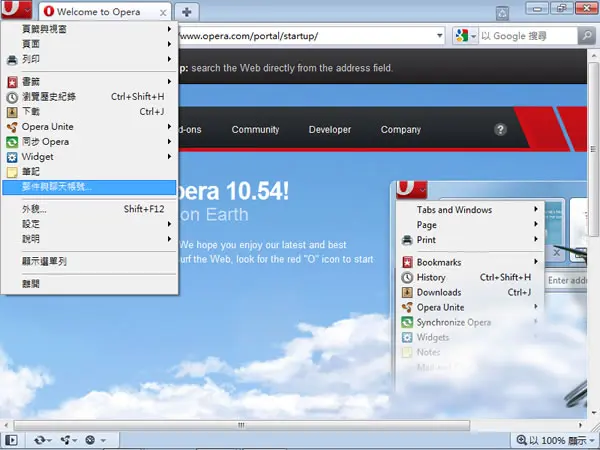Image resolution: width=600 pixels, height=450 pixels.
Task: Open the Google search engine dropdown
Action: point(465,36)
